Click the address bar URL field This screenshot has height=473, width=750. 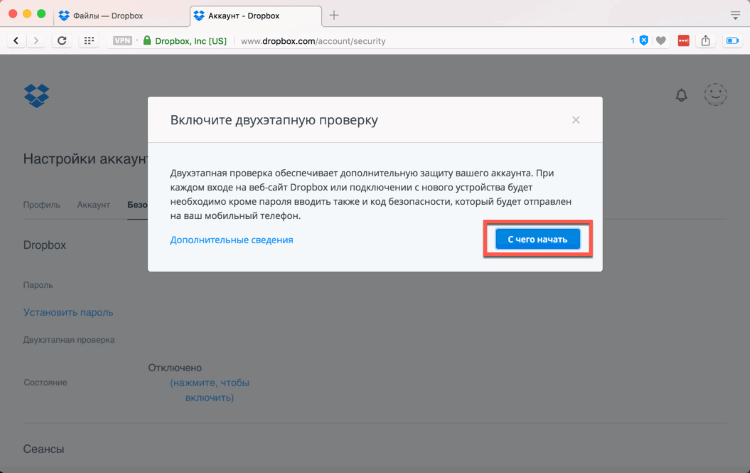[400, 41]
